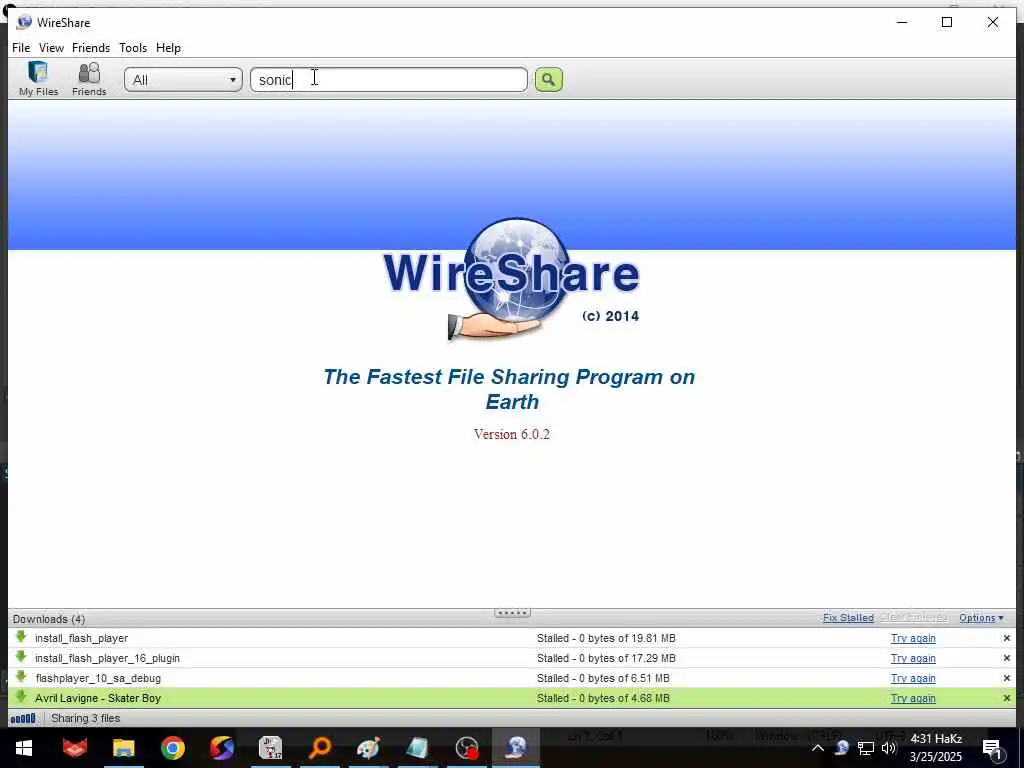
Task: Click download arrow icon for Avril Lavigne row
Action: [x=21, y=697]
